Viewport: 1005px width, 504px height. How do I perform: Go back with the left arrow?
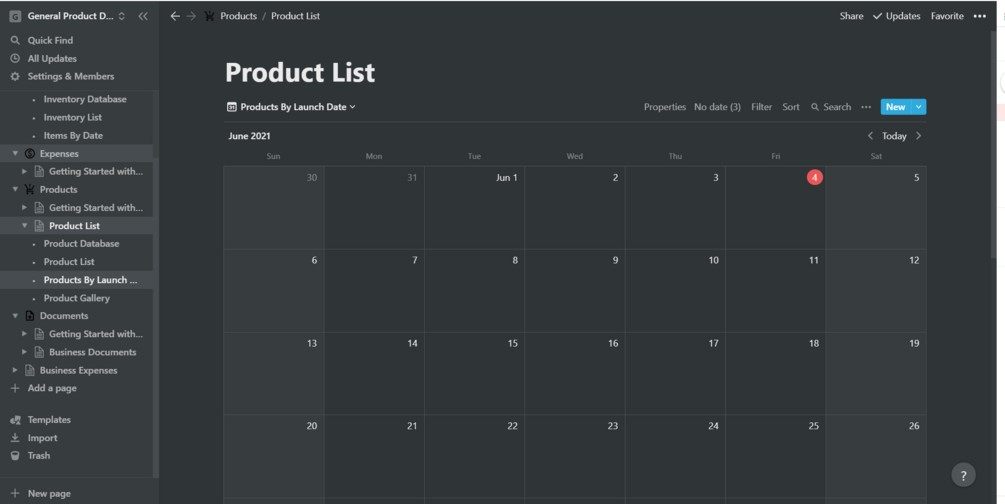coord(175,16)
